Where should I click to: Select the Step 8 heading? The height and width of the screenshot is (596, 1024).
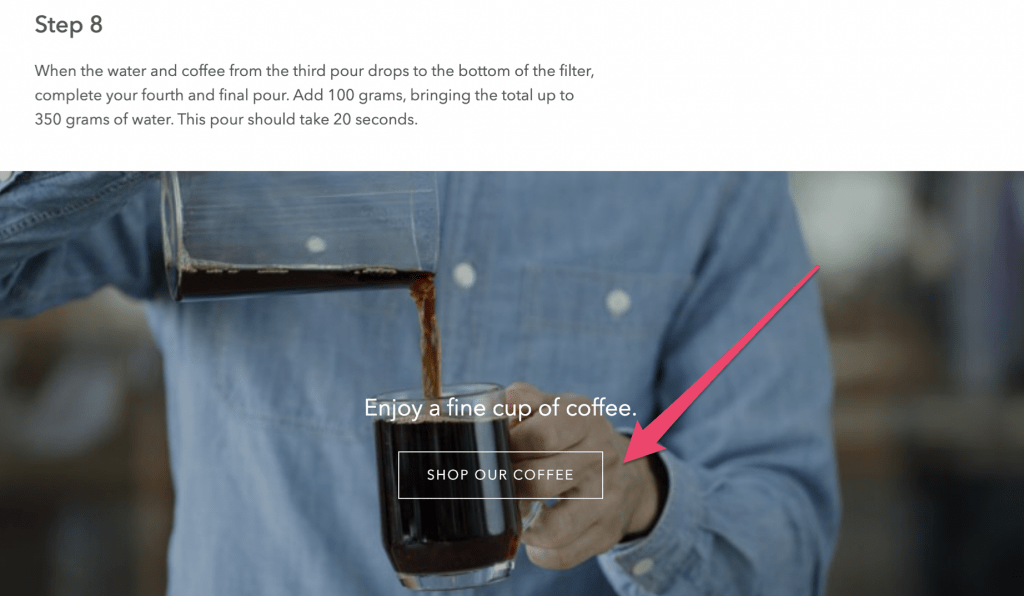click(69, 25)
